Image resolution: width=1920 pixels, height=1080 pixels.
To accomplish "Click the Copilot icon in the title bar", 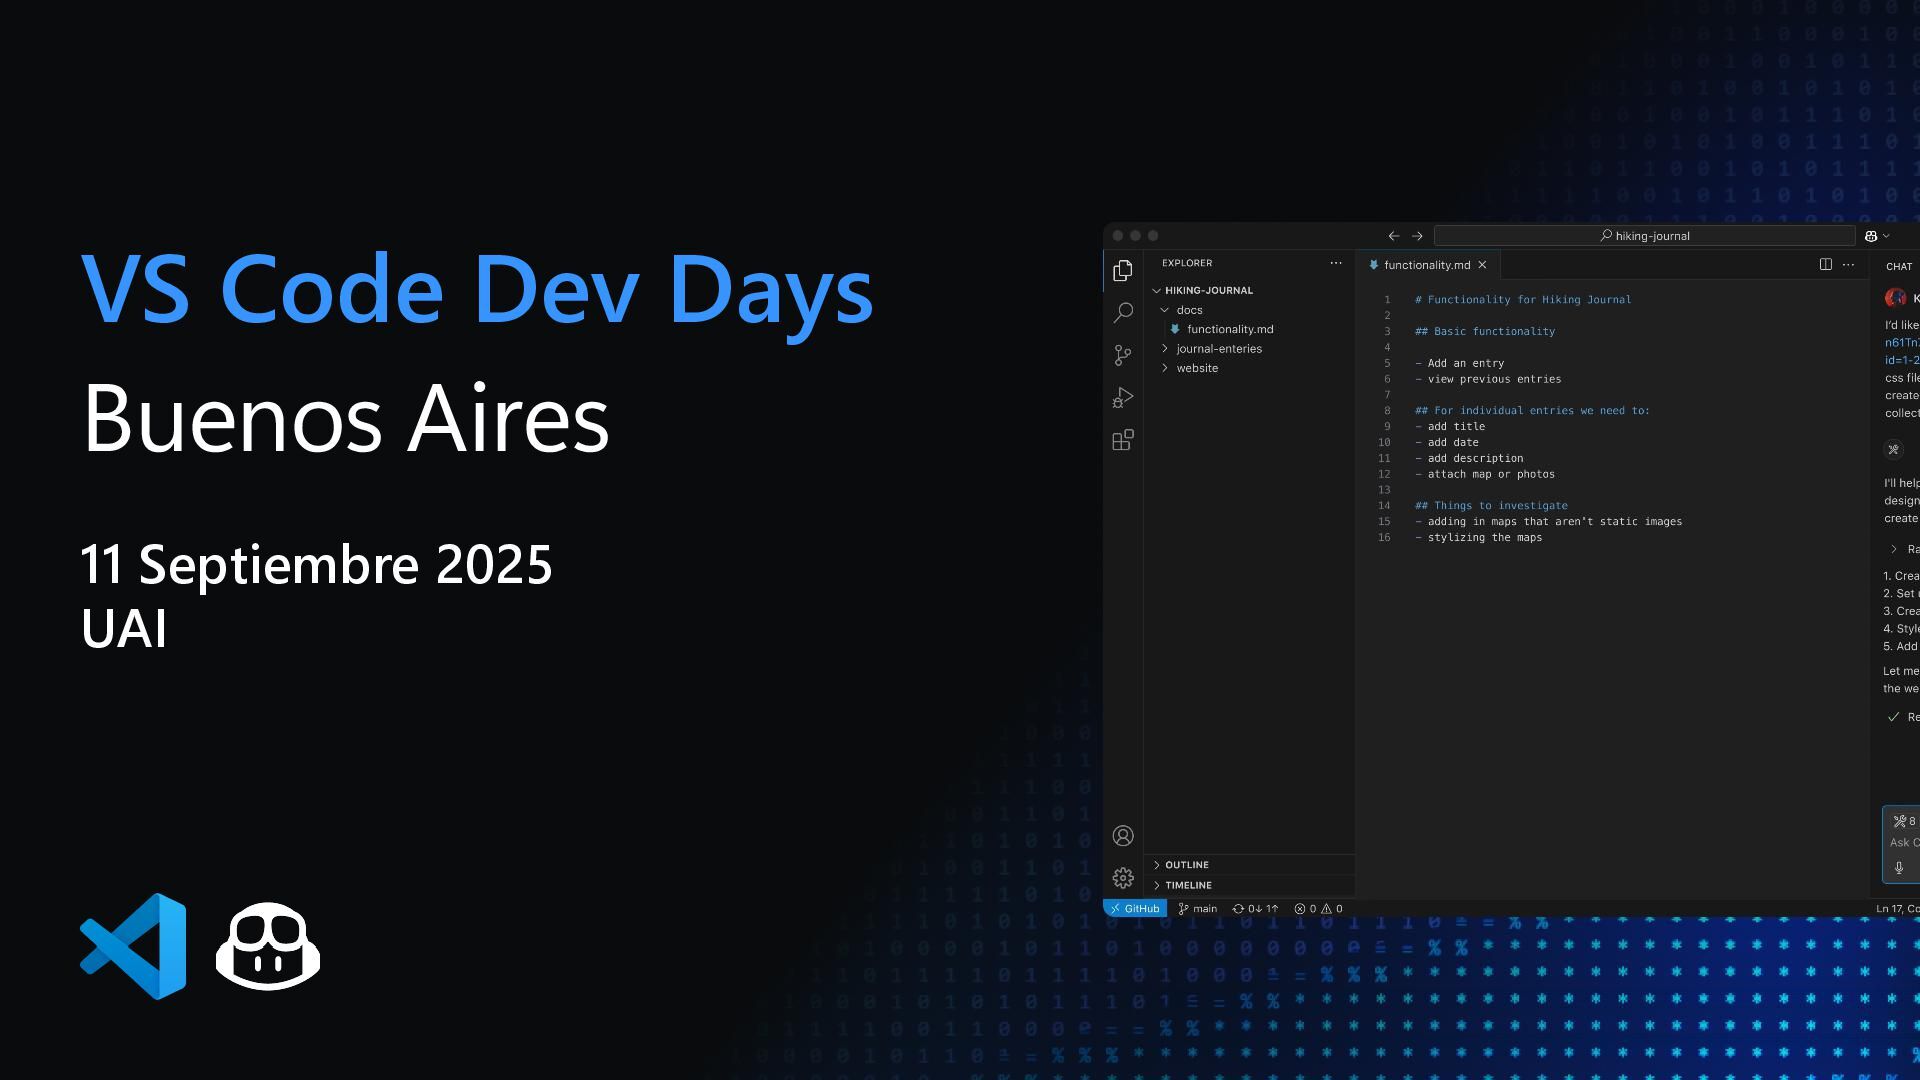I will 1871,236.
